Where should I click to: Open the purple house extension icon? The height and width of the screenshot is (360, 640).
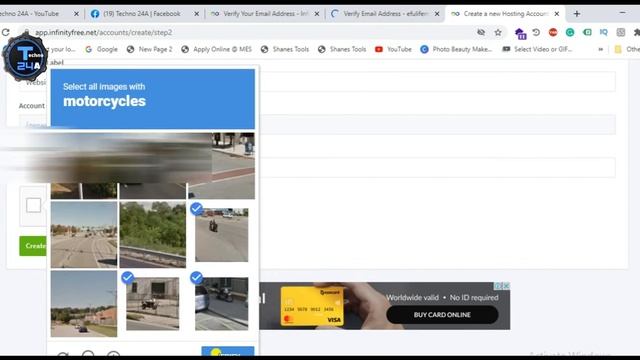(x=520, y=33)
